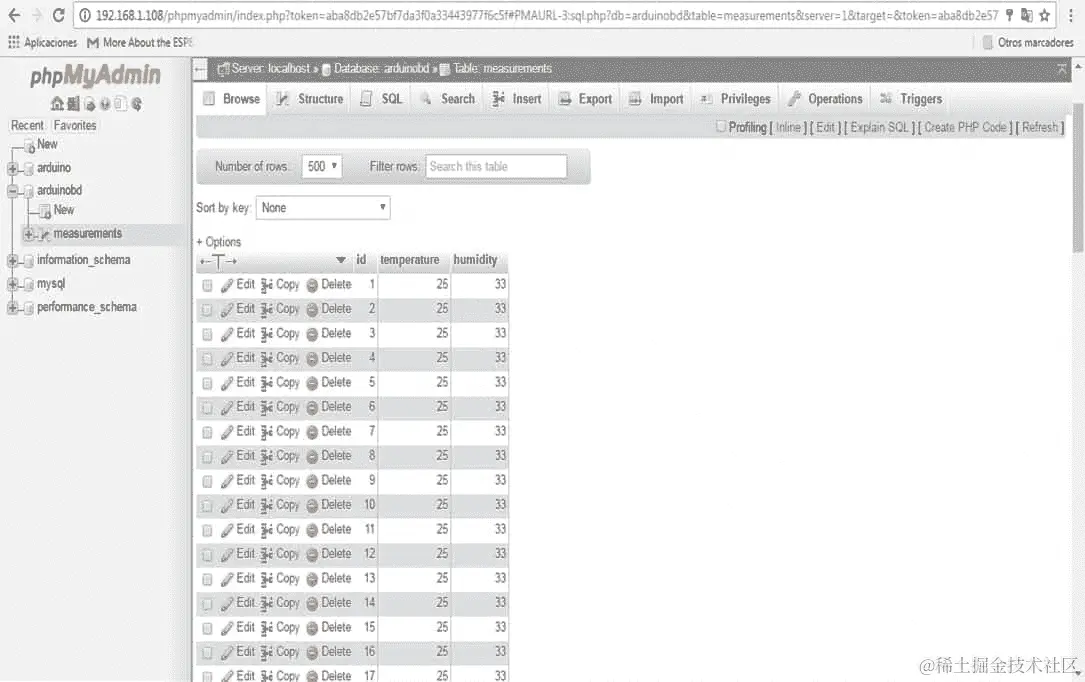Click the page-settings icon at breadcrumb right
This screenshot has width=1085, height=682.
(x=1061, y=68)
